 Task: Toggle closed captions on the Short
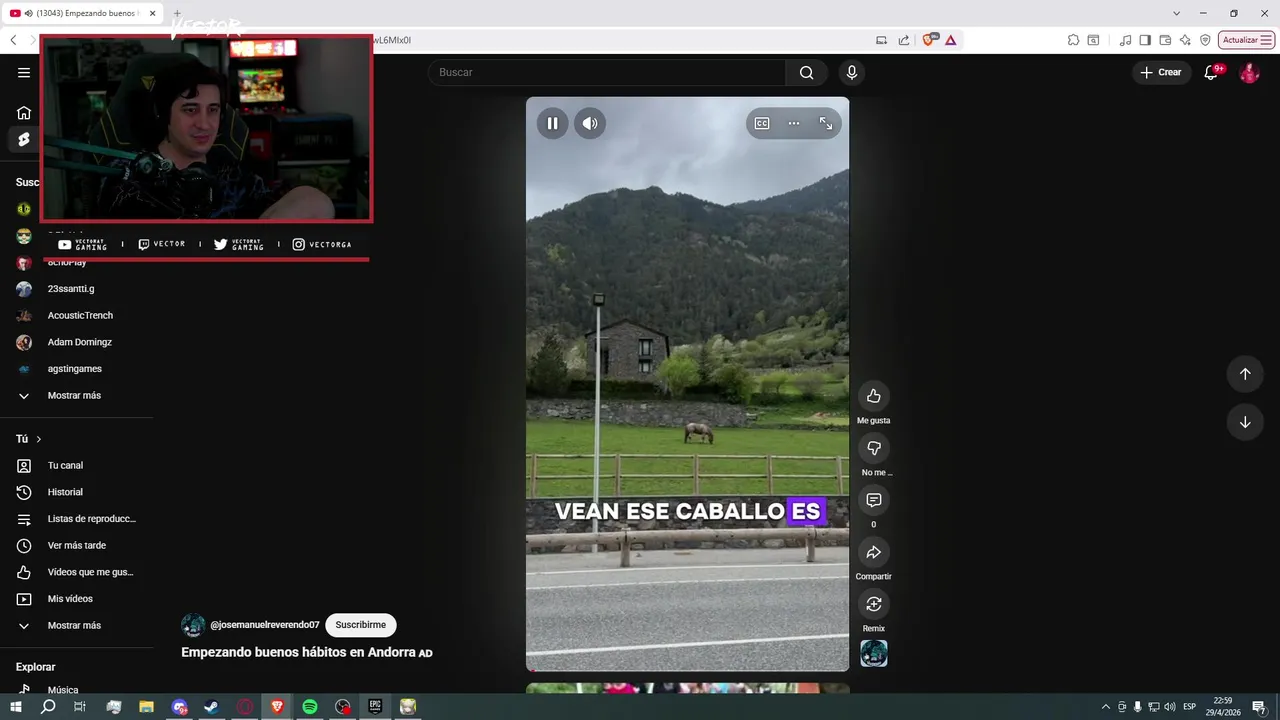pyautogui.click(x=762, y=123)
